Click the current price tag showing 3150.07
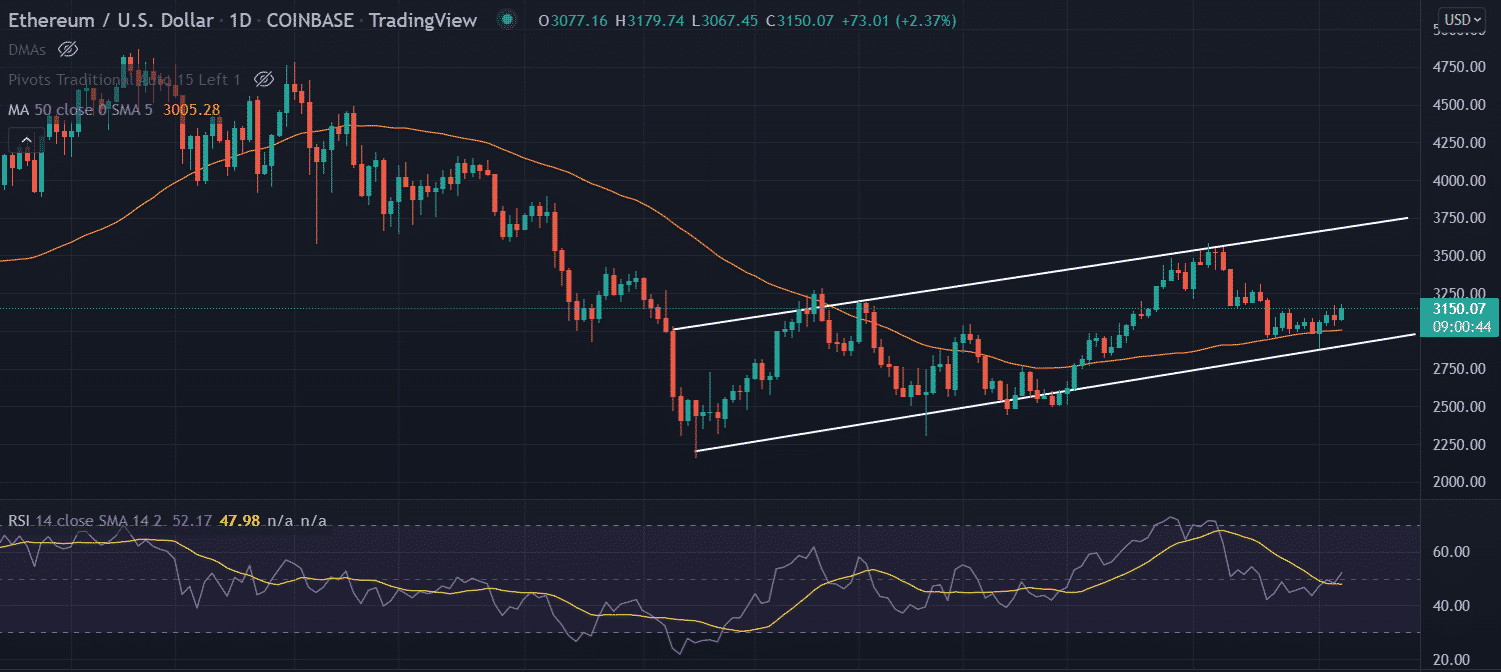This screenshot has width=1501, height=672. (x=1459, y=310)
